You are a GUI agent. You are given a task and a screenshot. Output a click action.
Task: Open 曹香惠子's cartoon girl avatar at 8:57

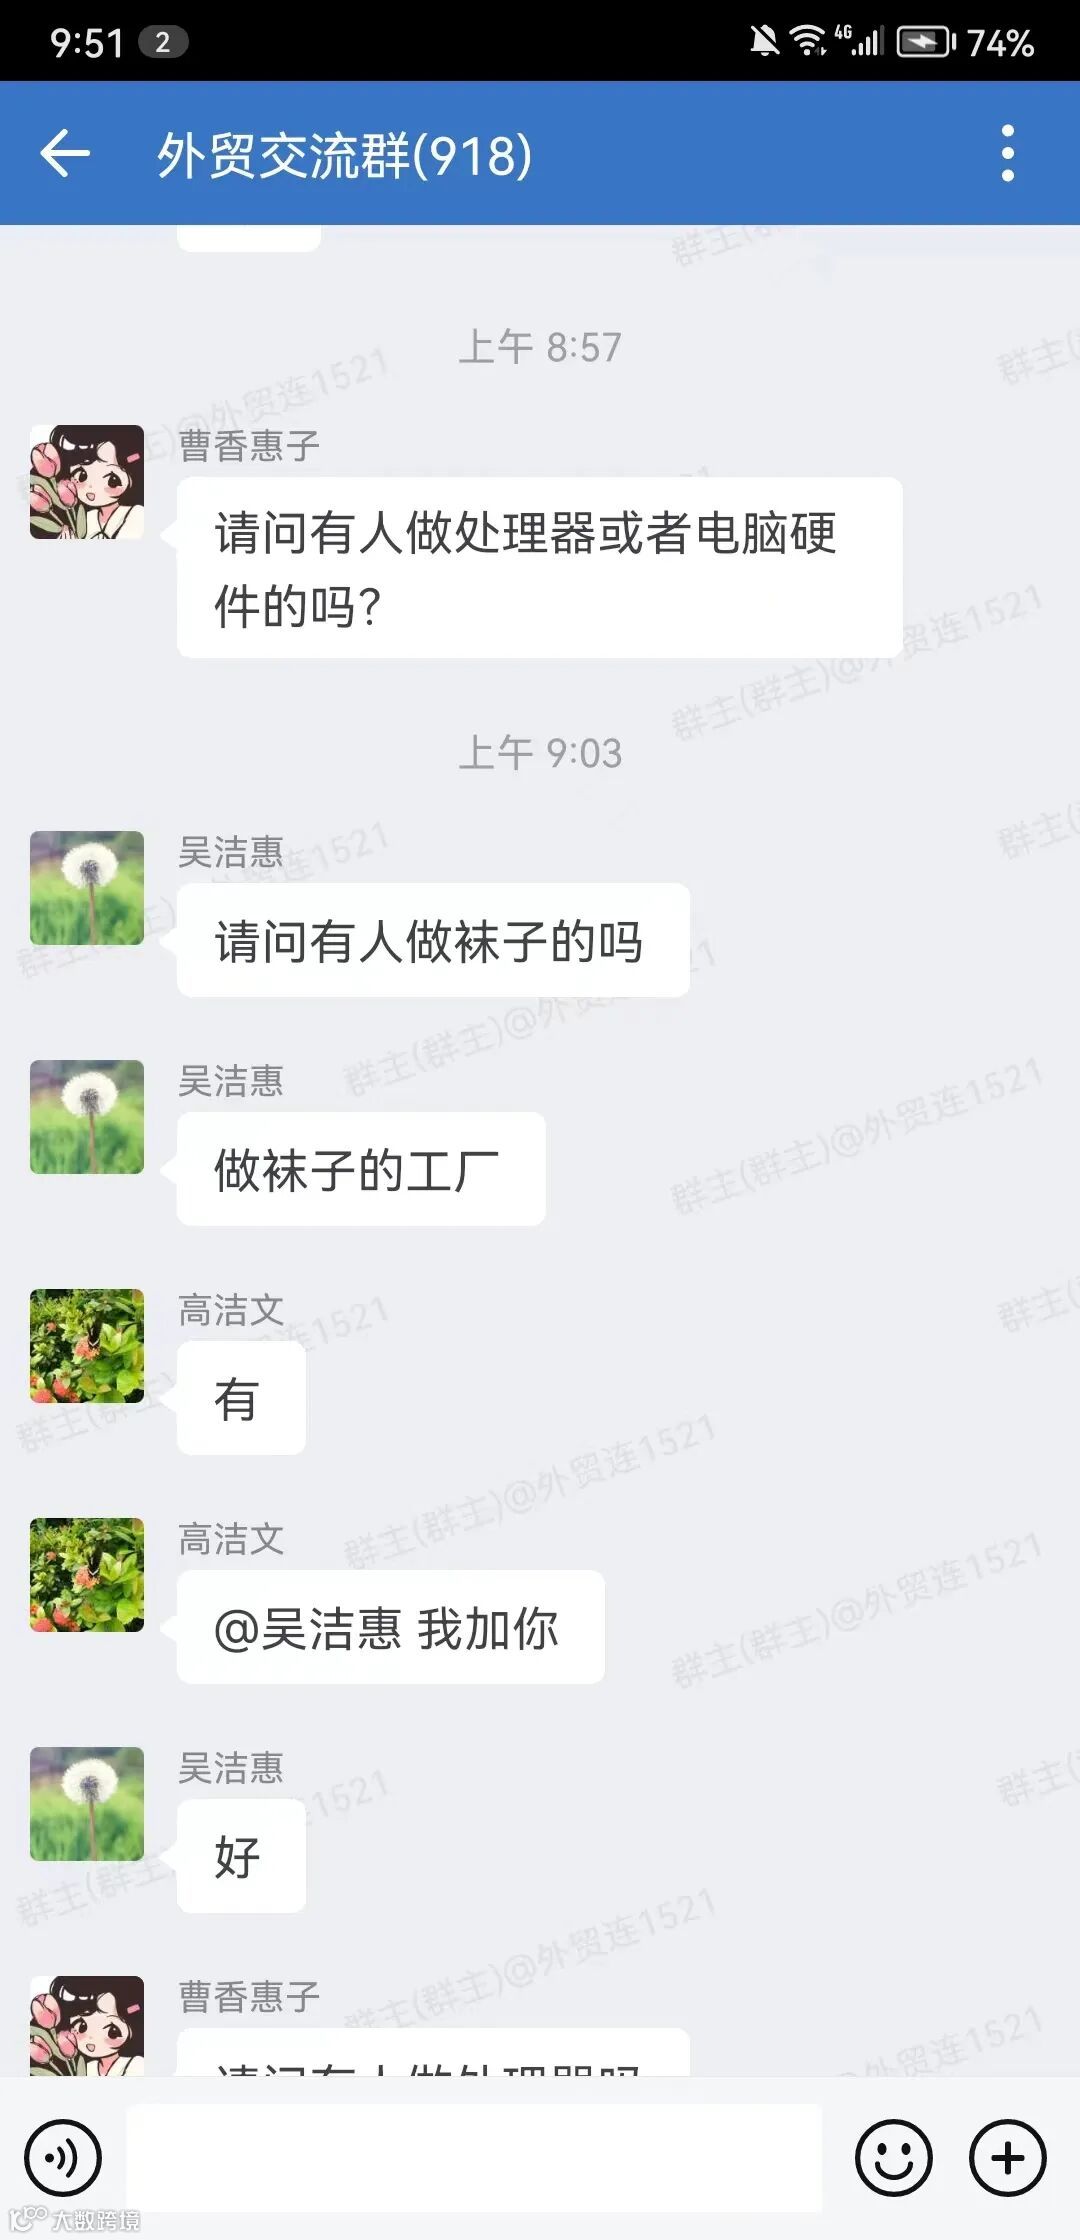[87, 482]
